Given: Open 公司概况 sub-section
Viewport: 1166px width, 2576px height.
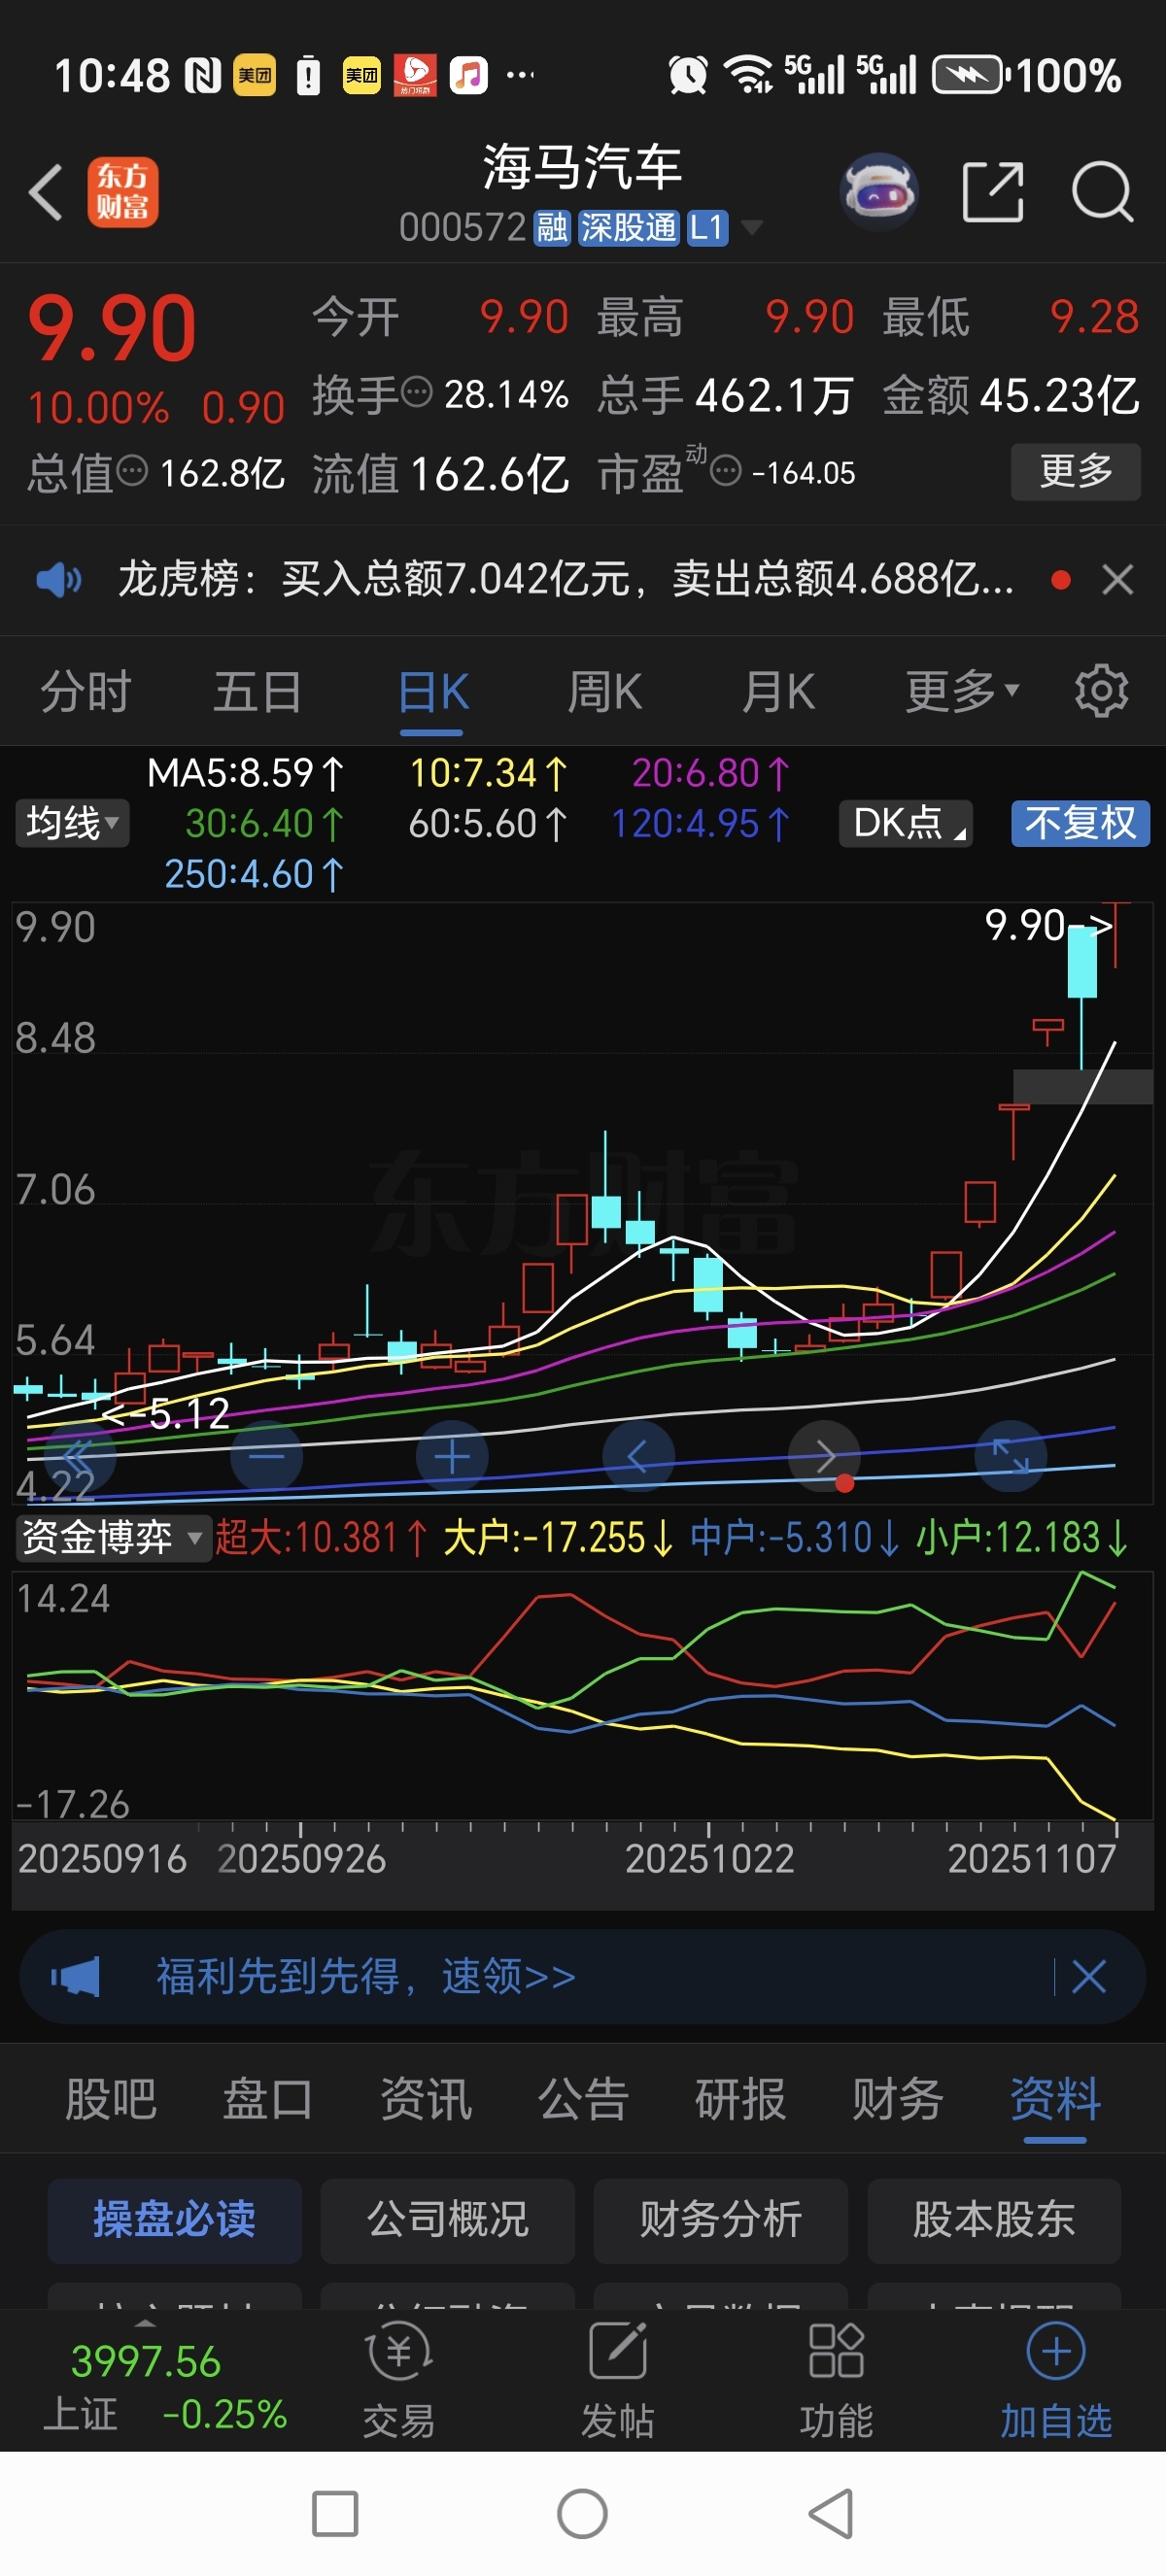Looking at the screenshot, I should click(x=448, y=2220).
